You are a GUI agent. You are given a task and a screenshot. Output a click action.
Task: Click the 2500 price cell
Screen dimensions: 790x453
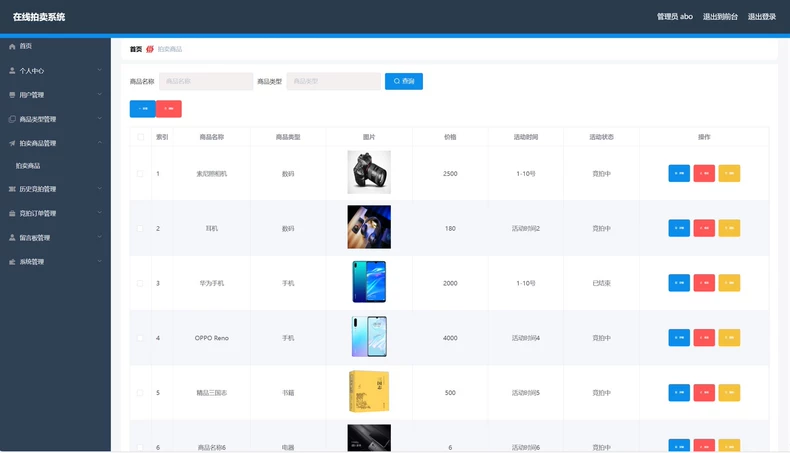(450, 174)
